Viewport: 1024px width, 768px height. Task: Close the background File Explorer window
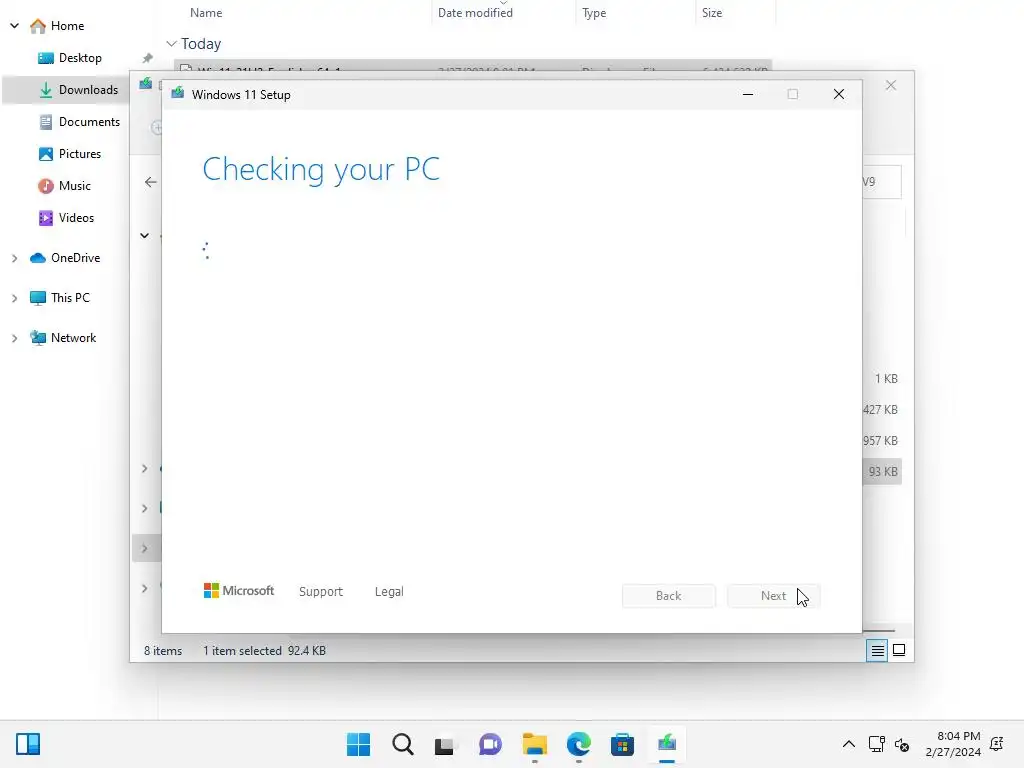click(x=891, y=86)
